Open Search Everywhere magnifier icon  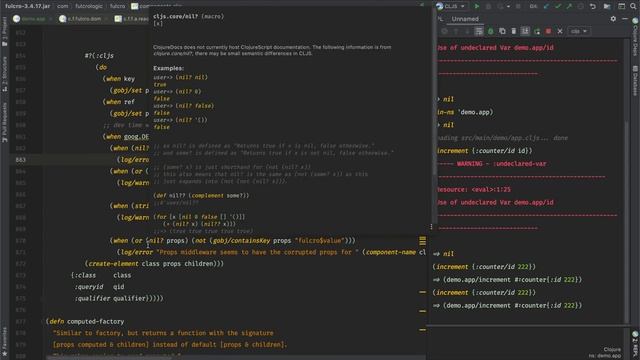pyautogui.click(x=633, y=6)
